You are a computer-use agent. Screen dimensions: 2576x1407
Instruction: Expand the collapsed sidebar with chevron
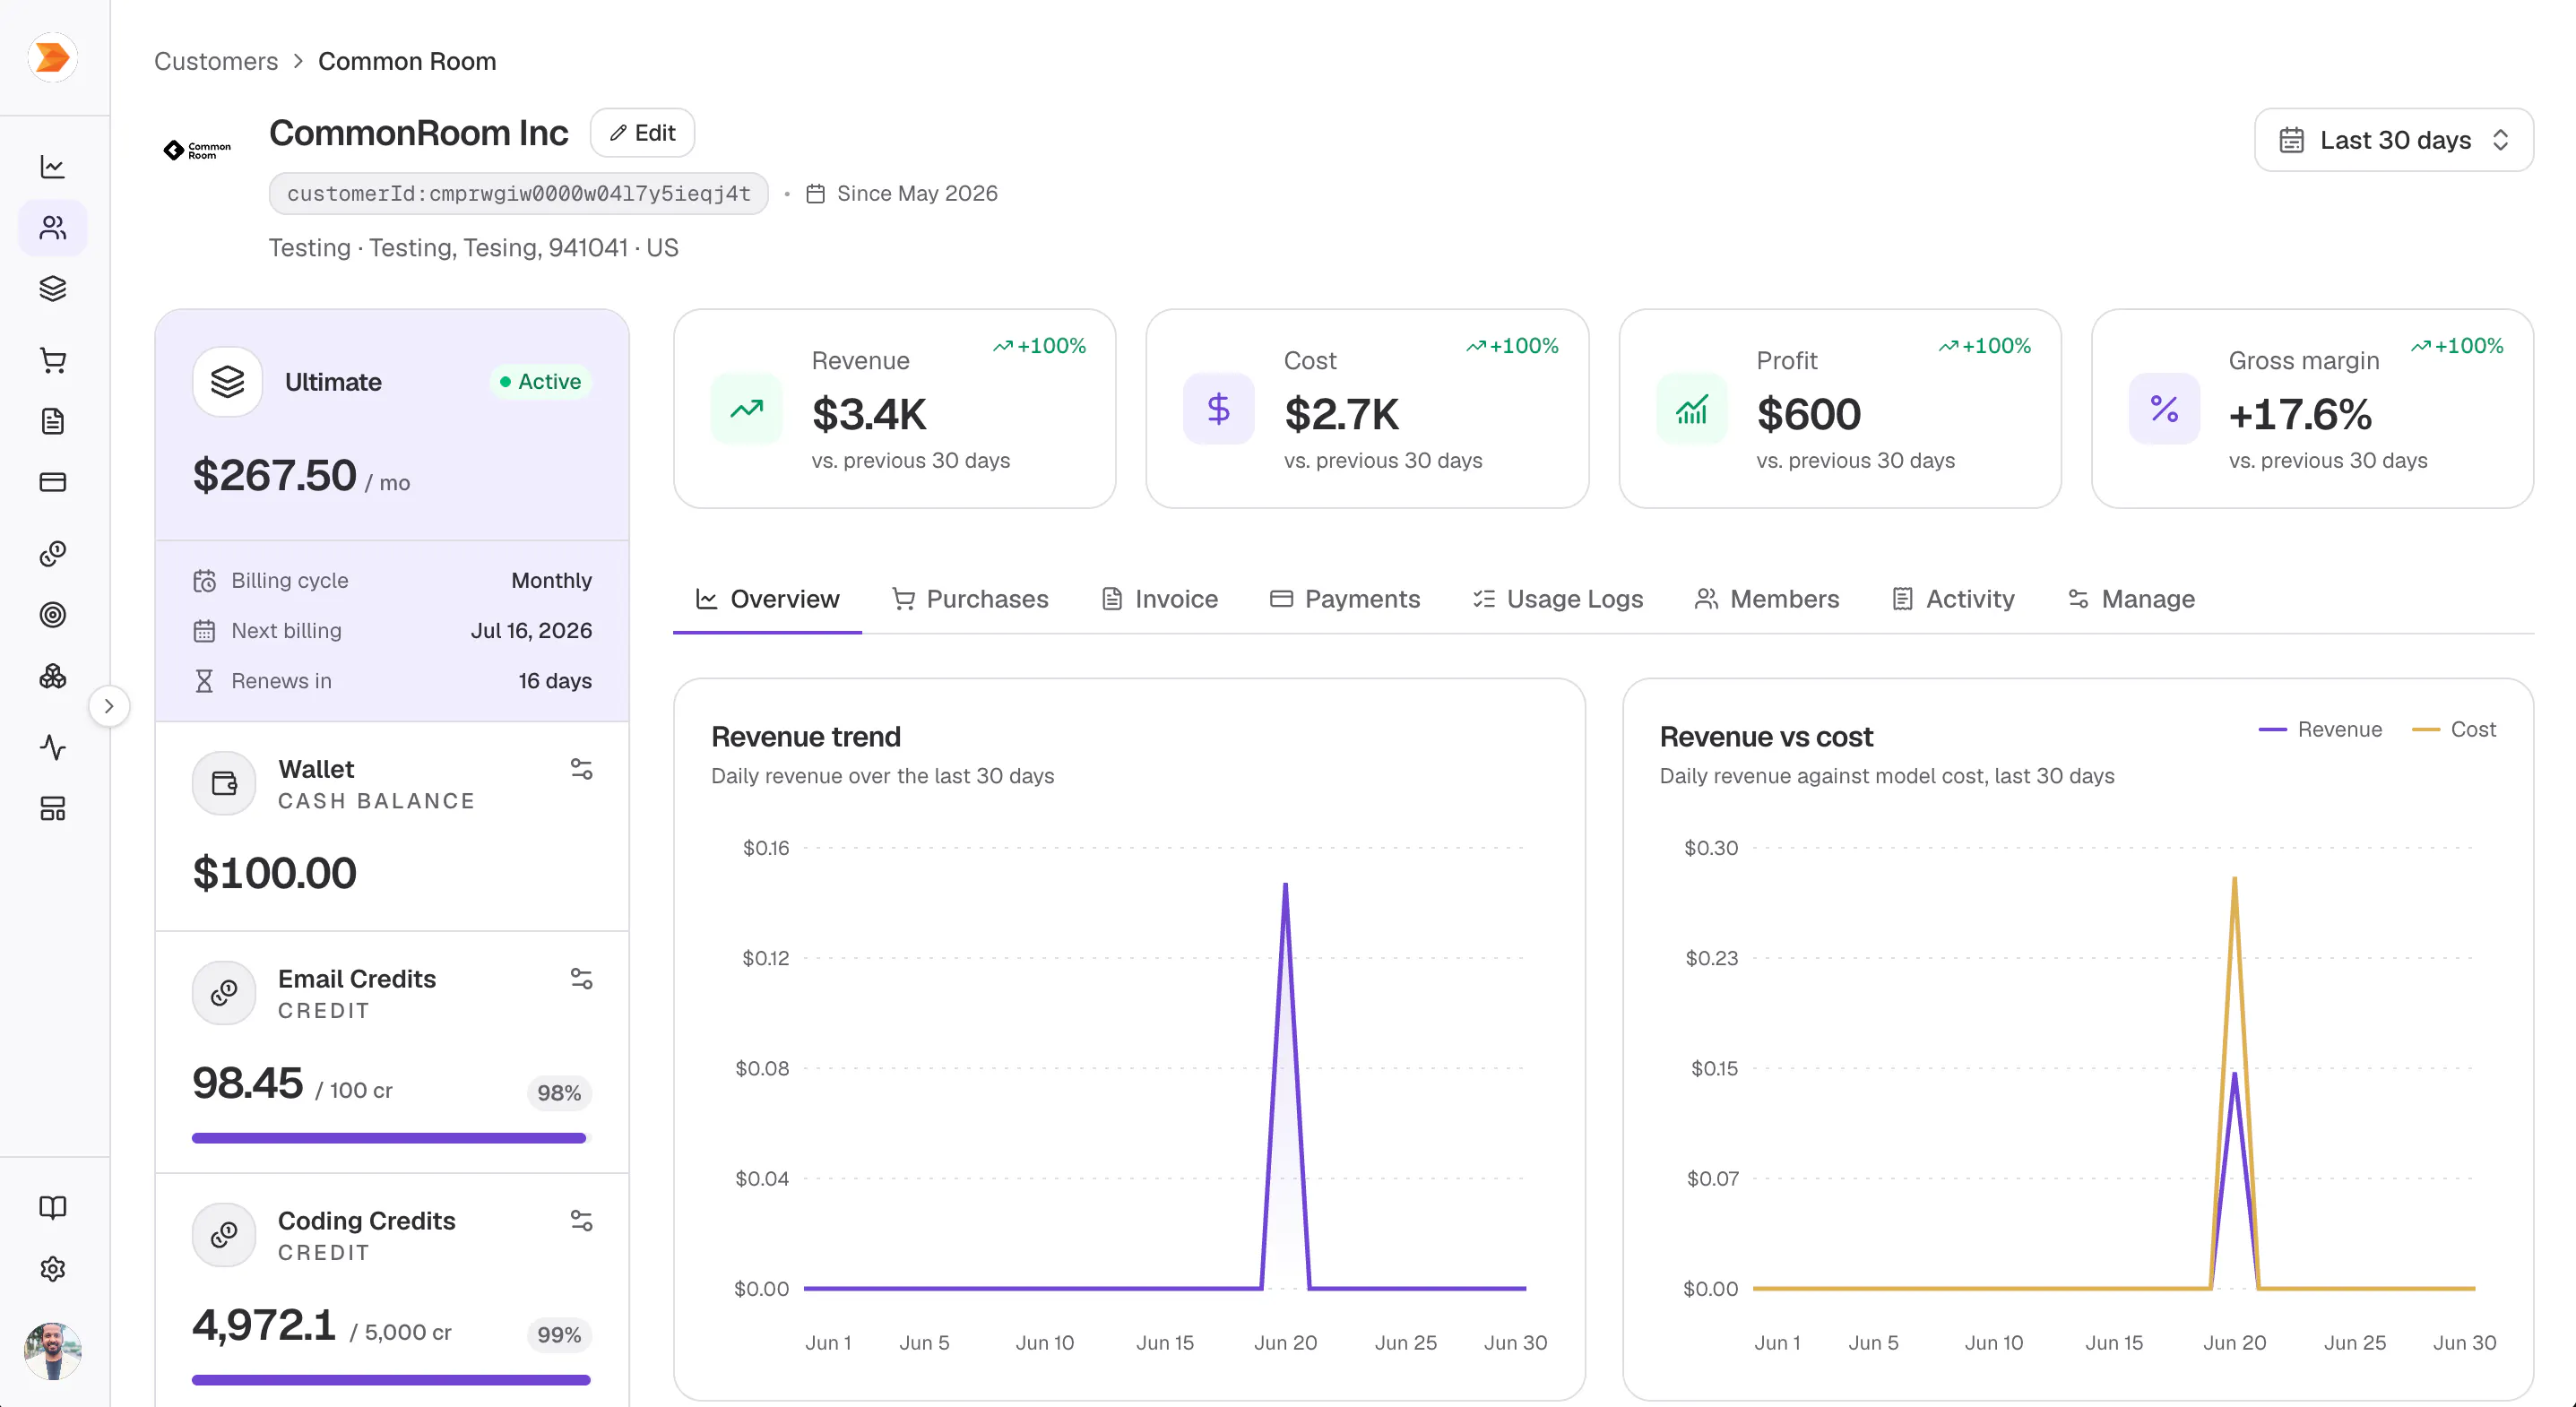pos(109,706)
